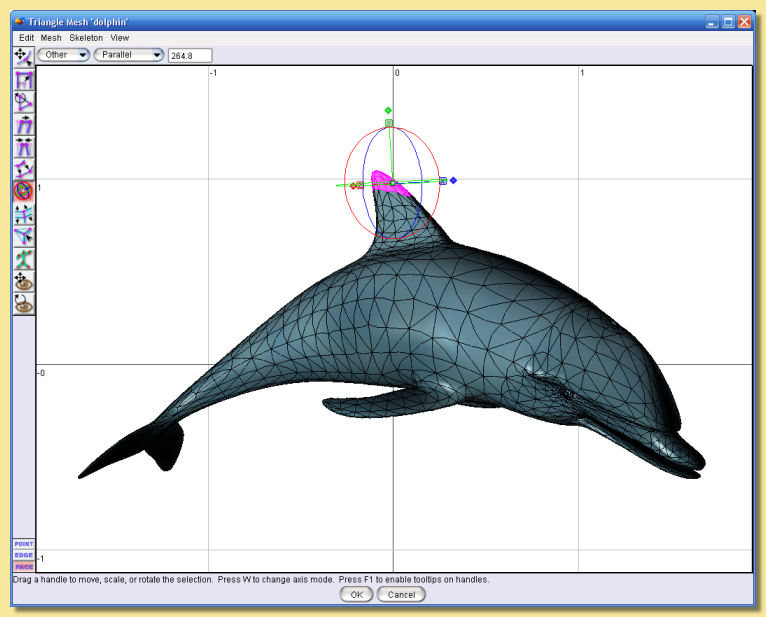Open the 'Other' view orientation dropdown
Viewport: 766px width, 617px height.
click(x=64, y=54)
